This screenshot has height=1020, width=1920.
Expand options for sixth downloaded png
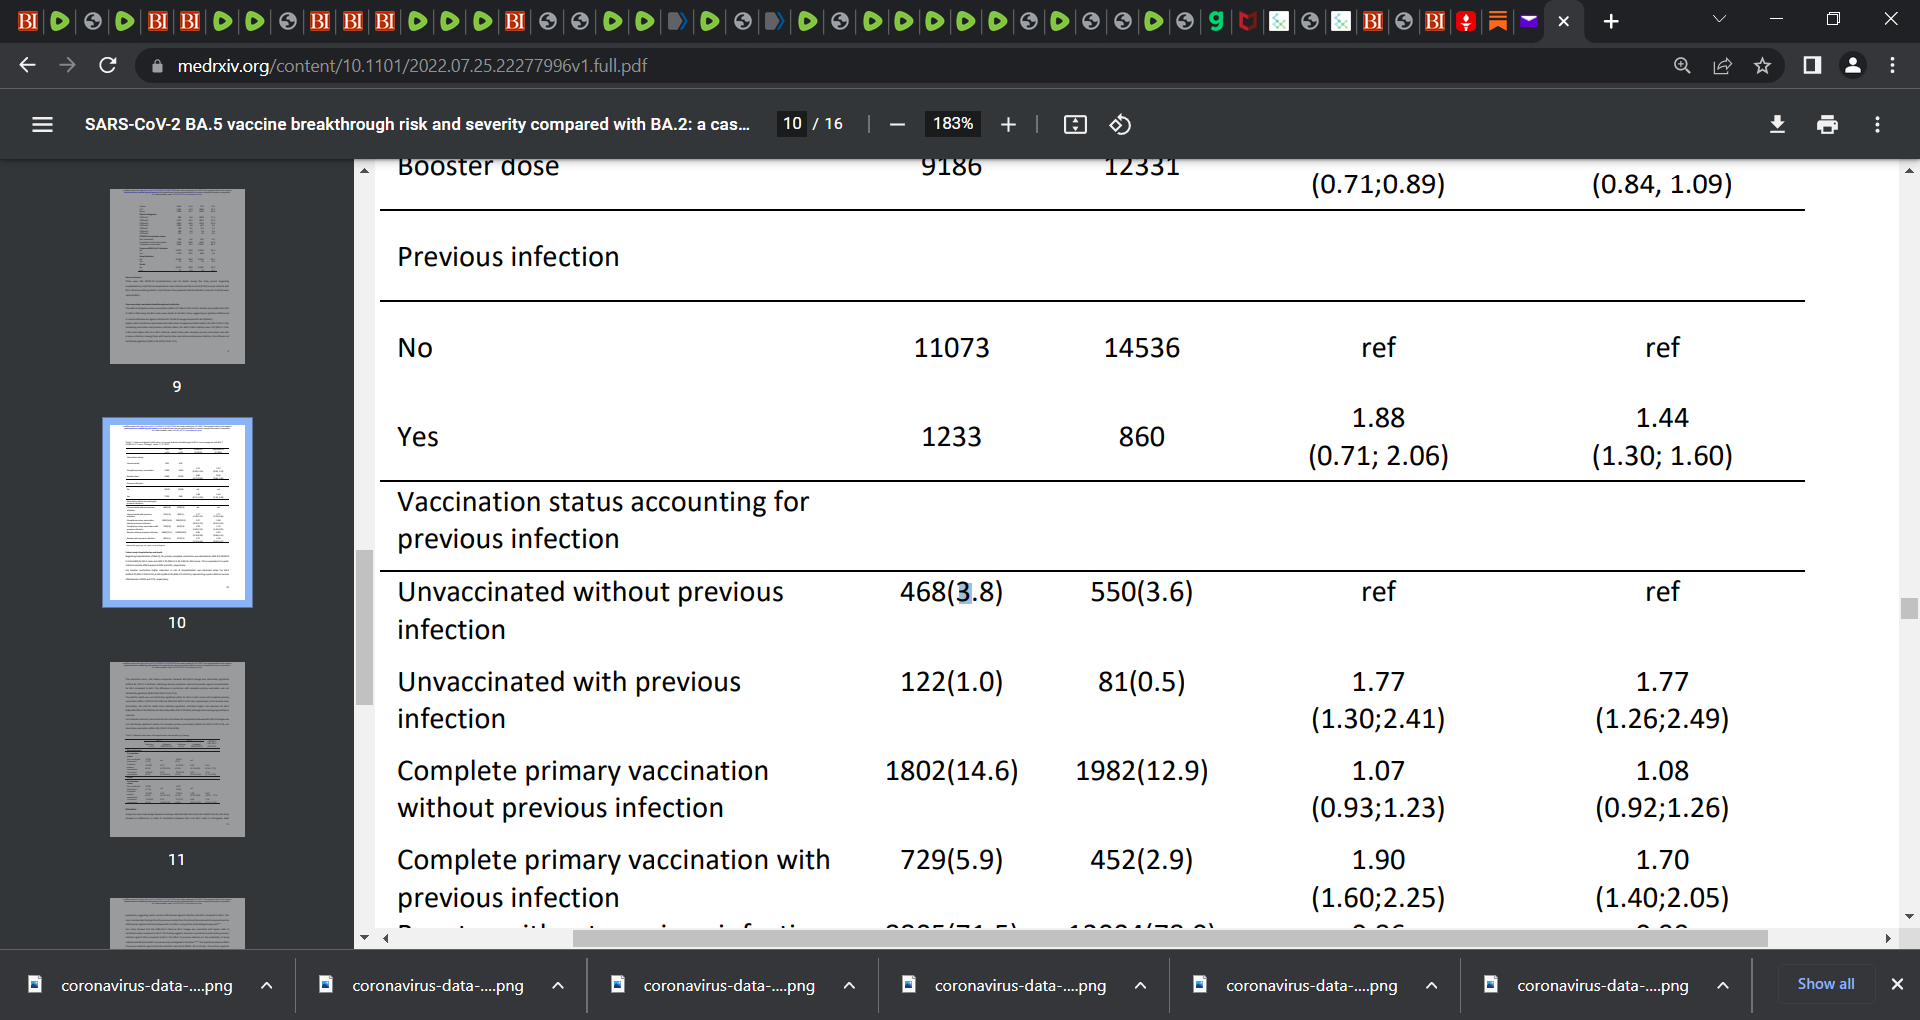pos(1722,985)
